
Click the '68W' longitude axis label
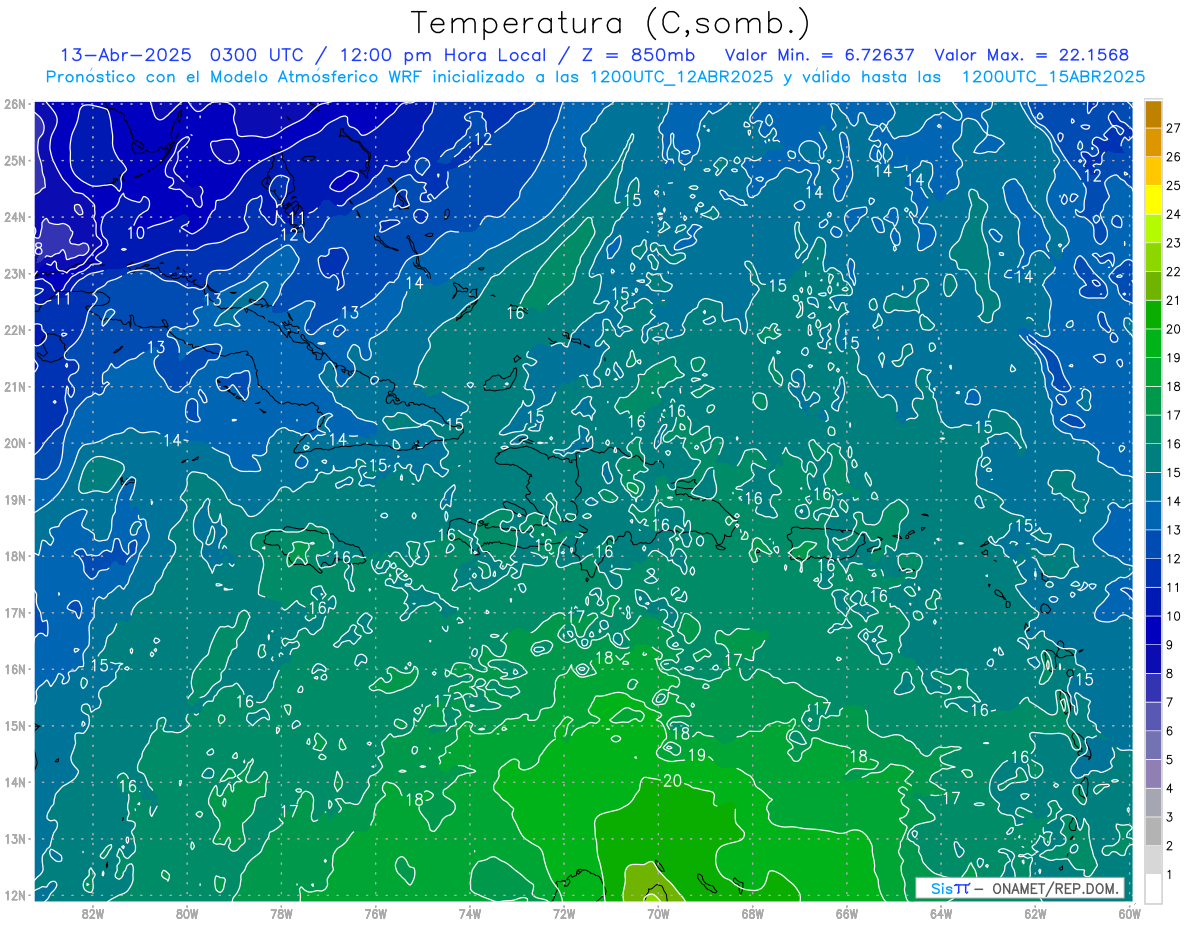[752, 913]
